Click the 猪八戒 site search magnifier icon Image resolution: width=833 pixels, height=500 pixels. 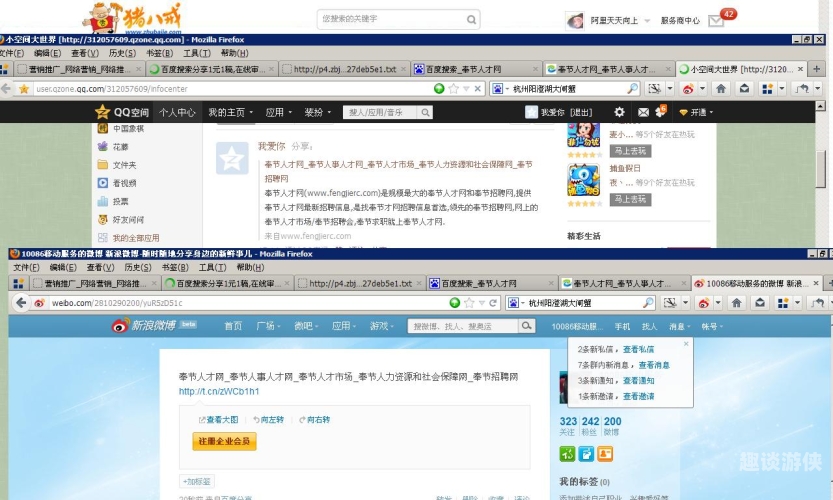[471, 20]
